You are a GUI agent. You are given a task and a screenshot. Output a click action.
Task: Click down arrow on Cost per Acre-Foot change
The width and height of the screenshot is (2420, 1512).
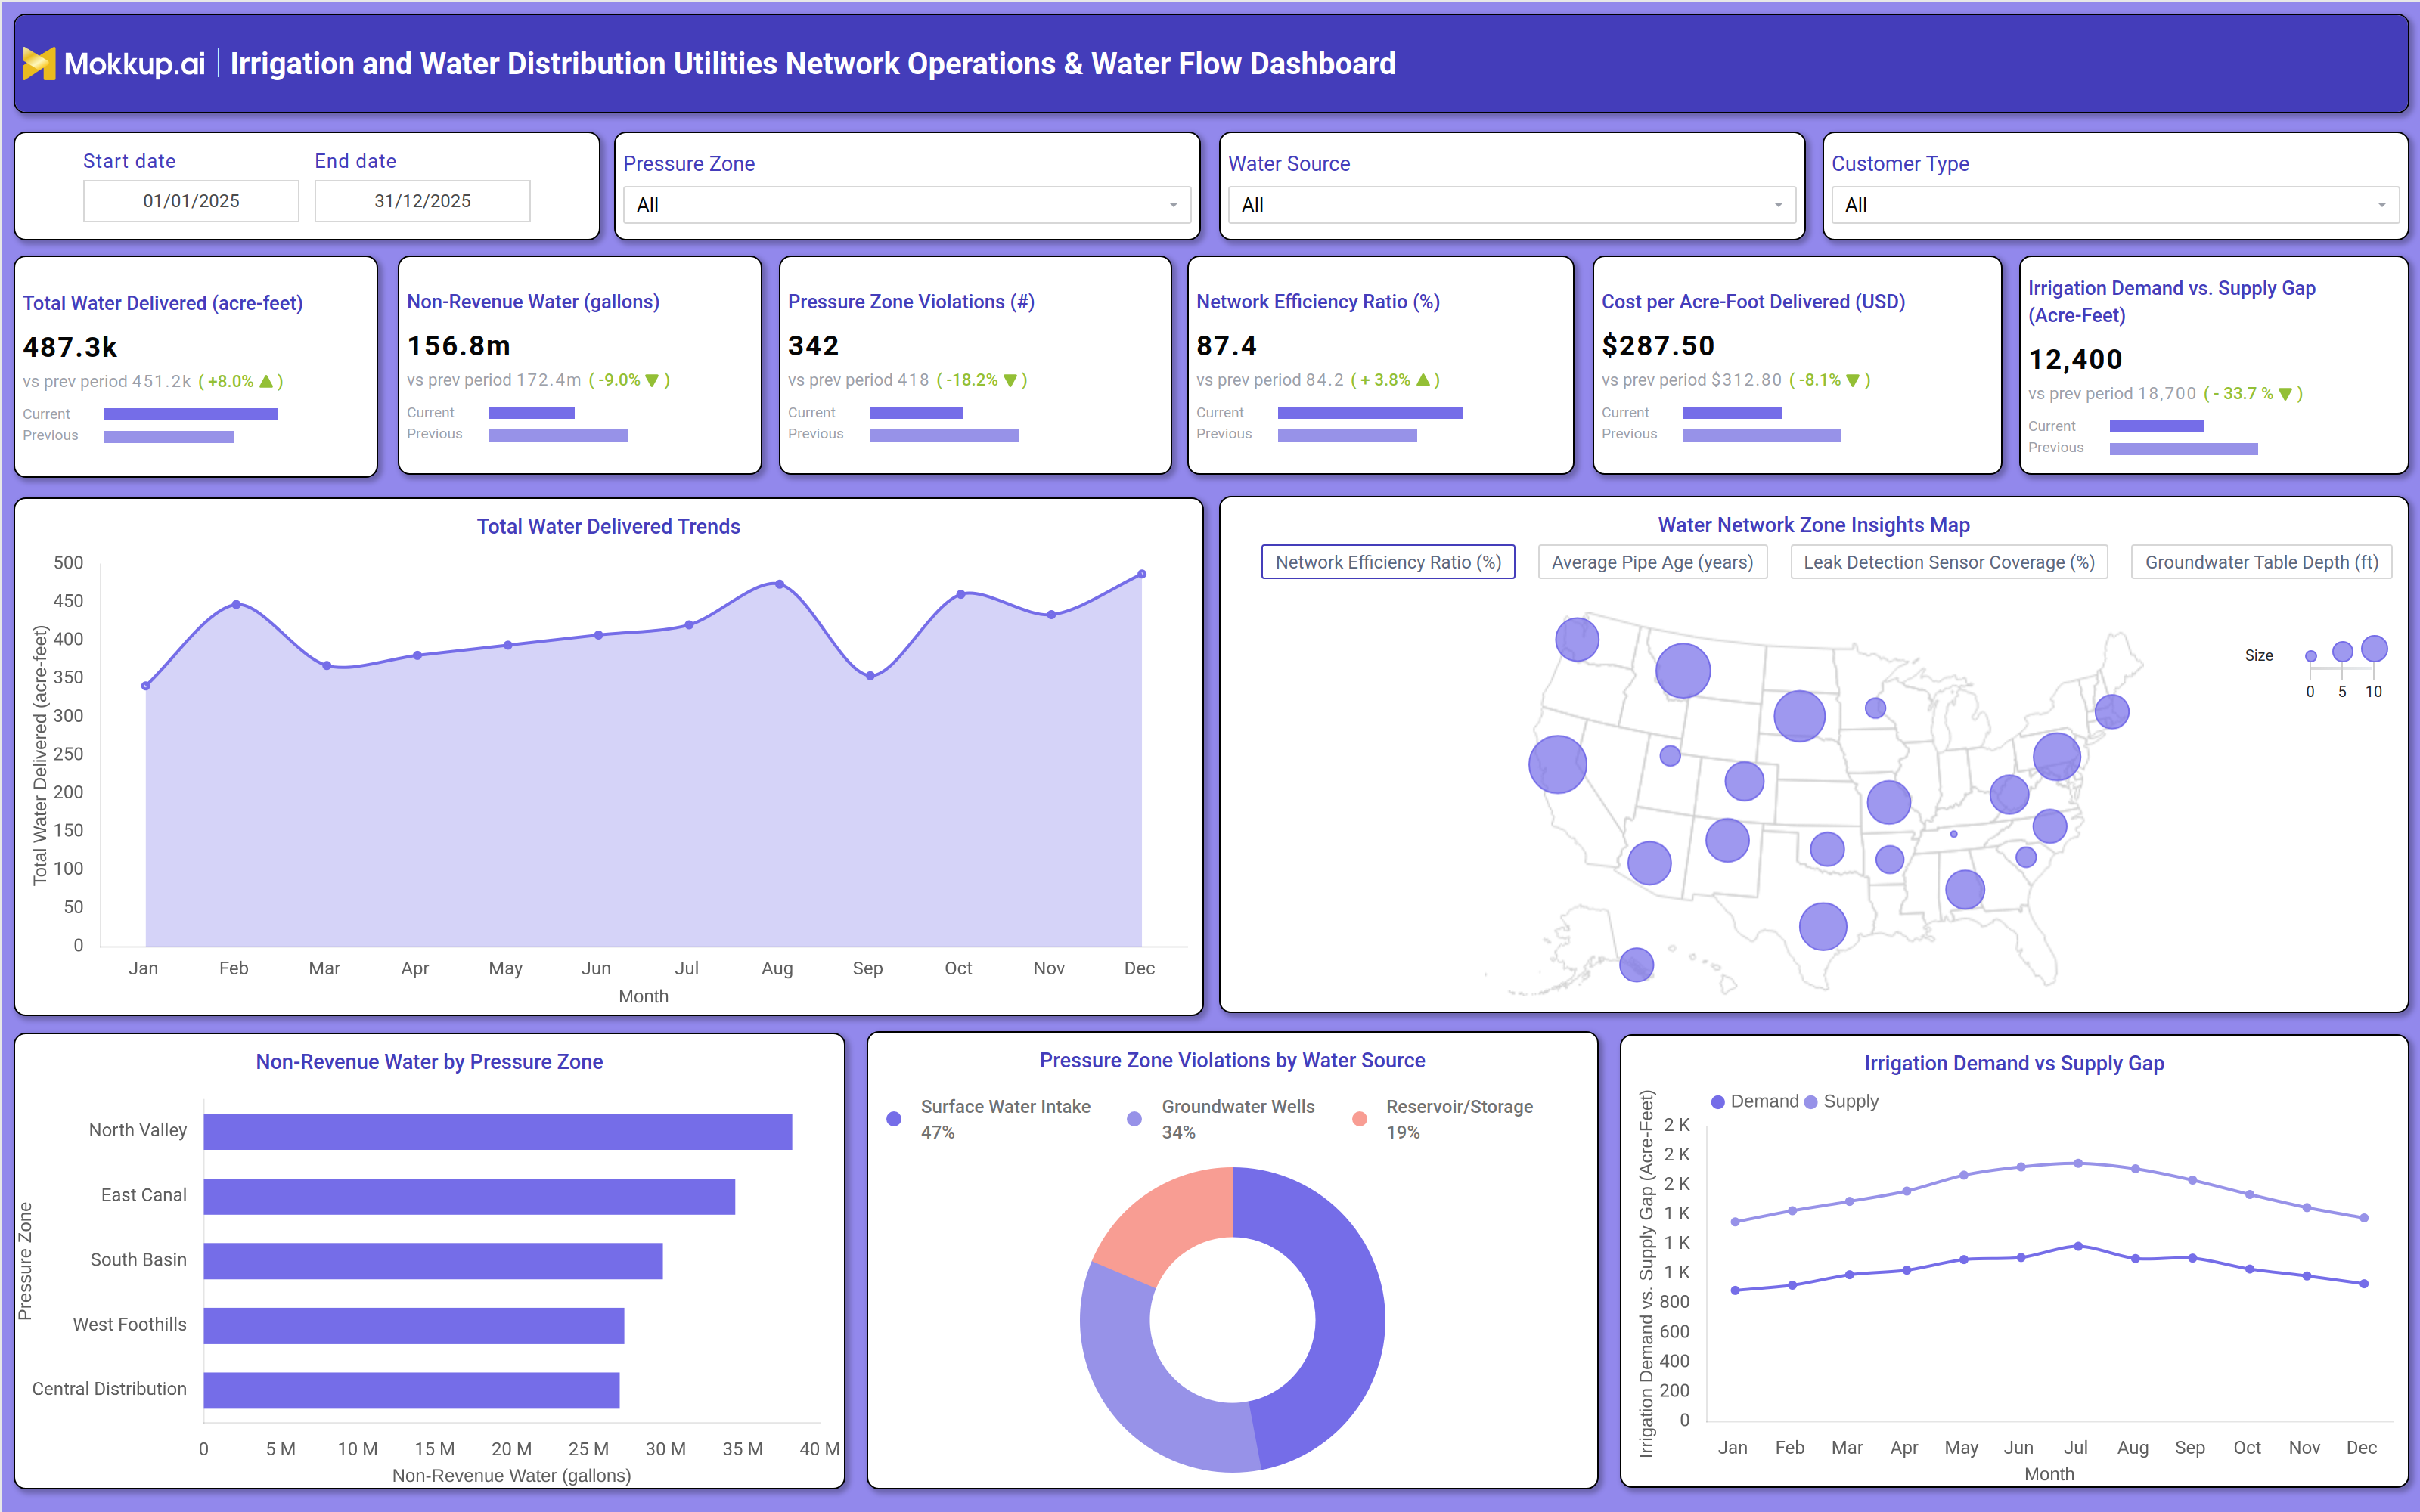point(1853,381)
